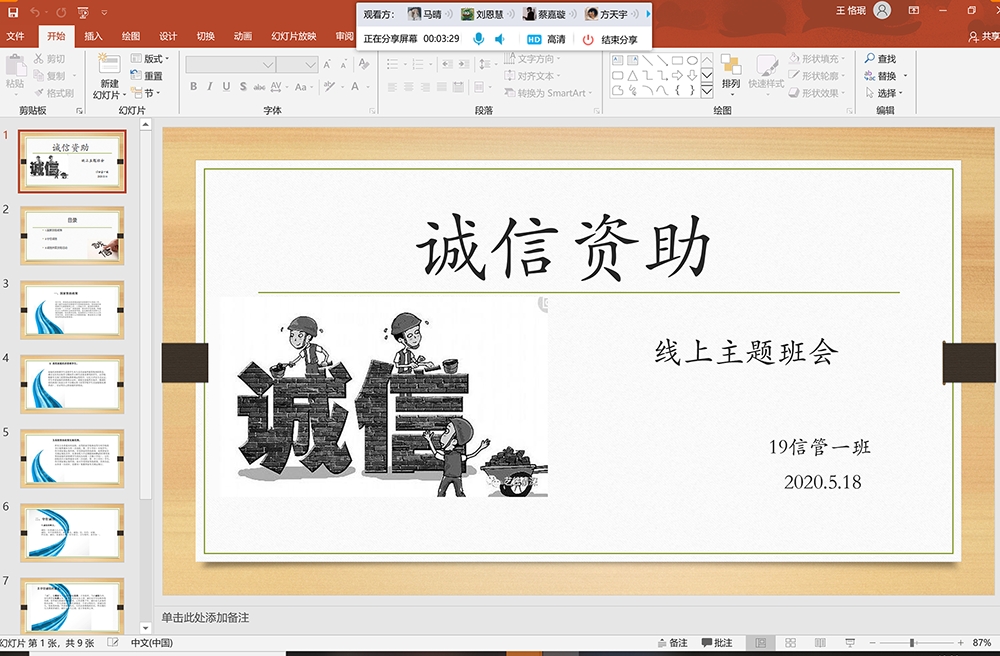
Task: Switch to the Design (设计) tab
Action: [x=168, y=36]
